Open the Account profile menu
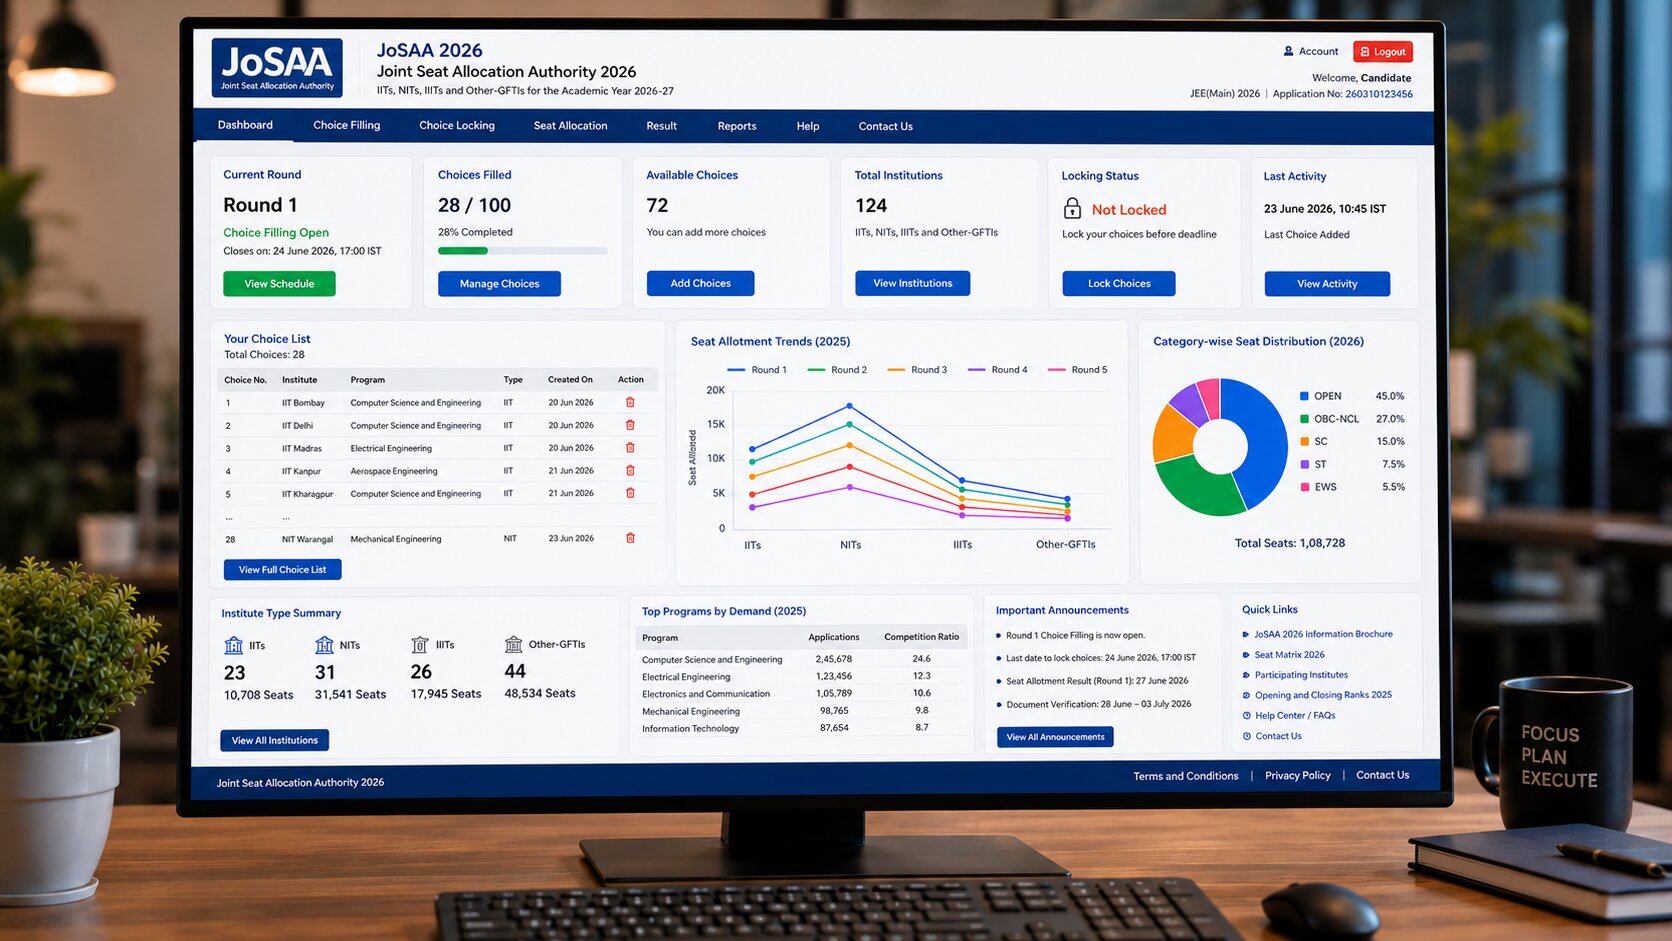Image resolution: width=1672 pixels, height=941 pixels. coord(1311,51)
